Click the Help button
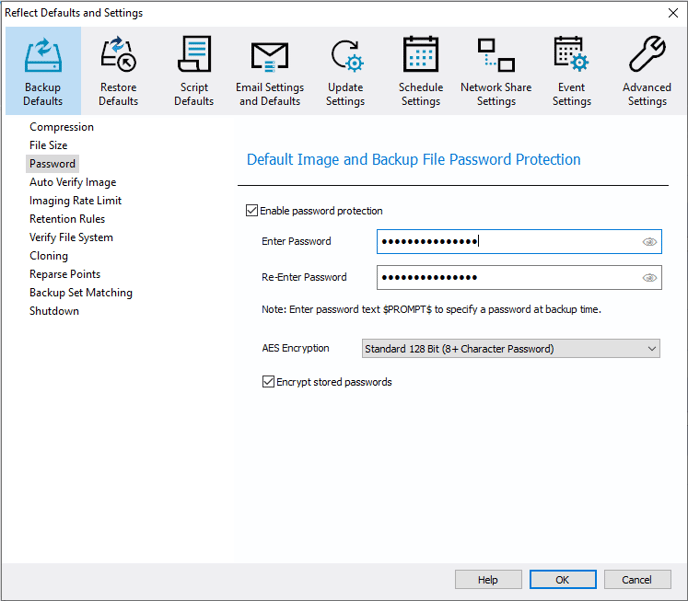Screen dimensions: 688x601 coord(488,580)
